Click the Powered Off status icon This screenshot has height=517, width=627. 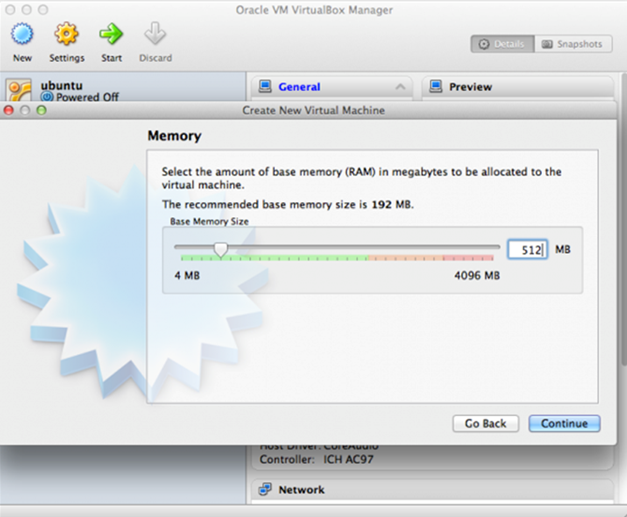tap(47, 97)
